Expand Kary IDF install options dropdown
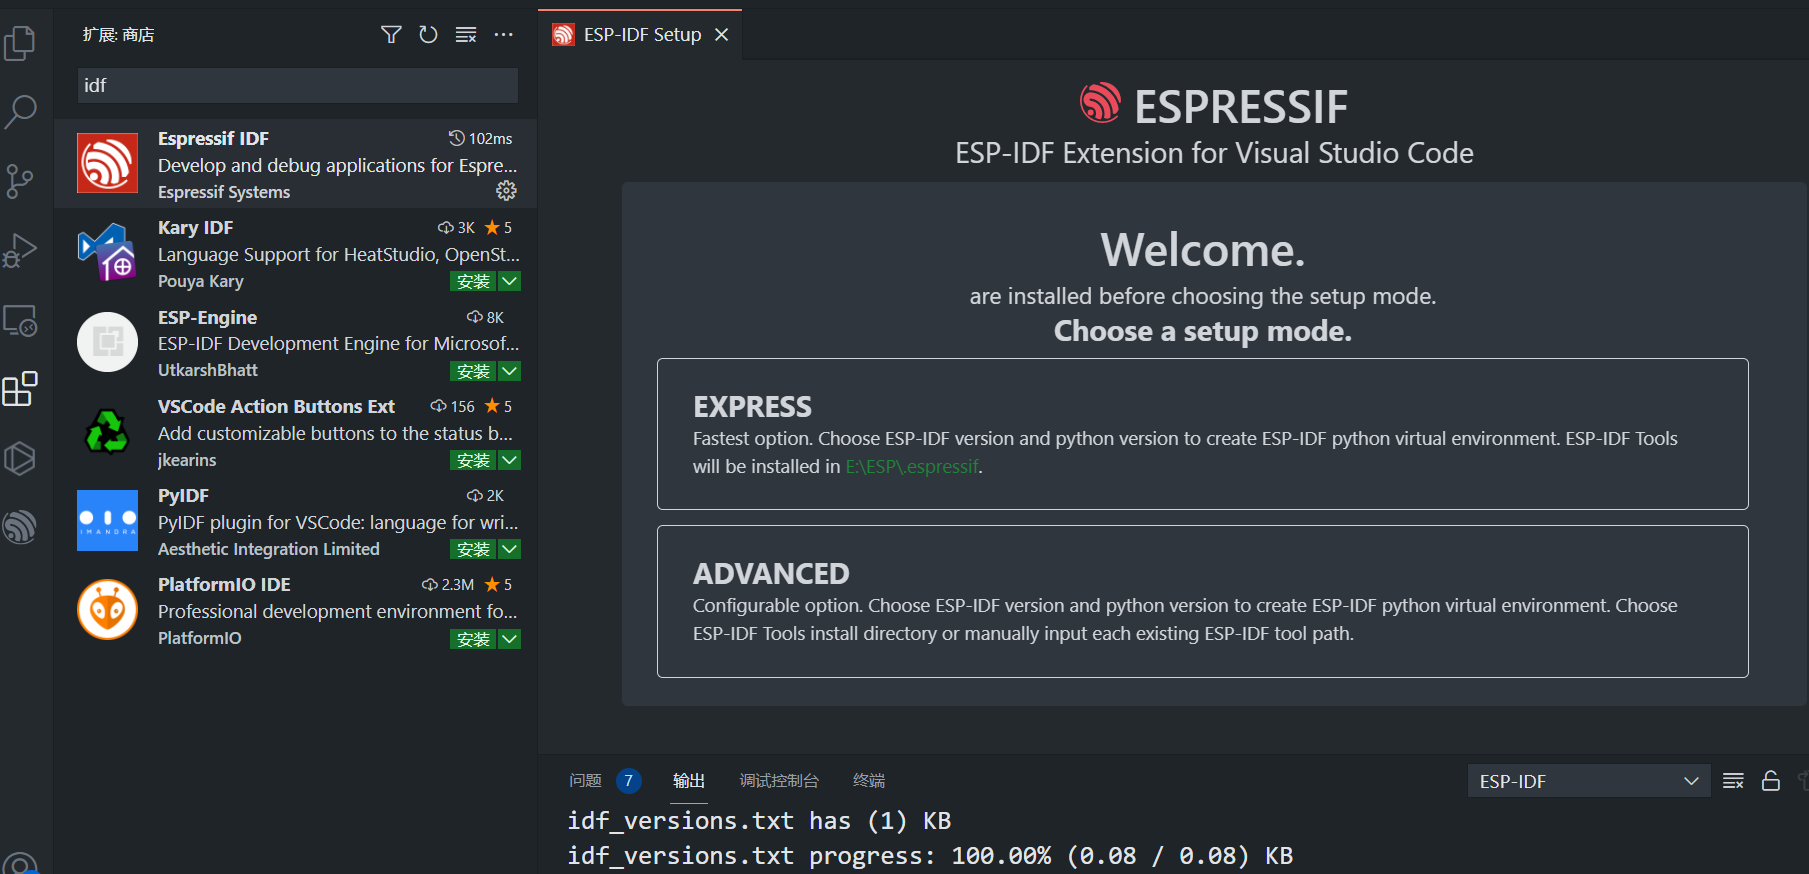The width and height of the screenshot is (1809, 874). 509,282
